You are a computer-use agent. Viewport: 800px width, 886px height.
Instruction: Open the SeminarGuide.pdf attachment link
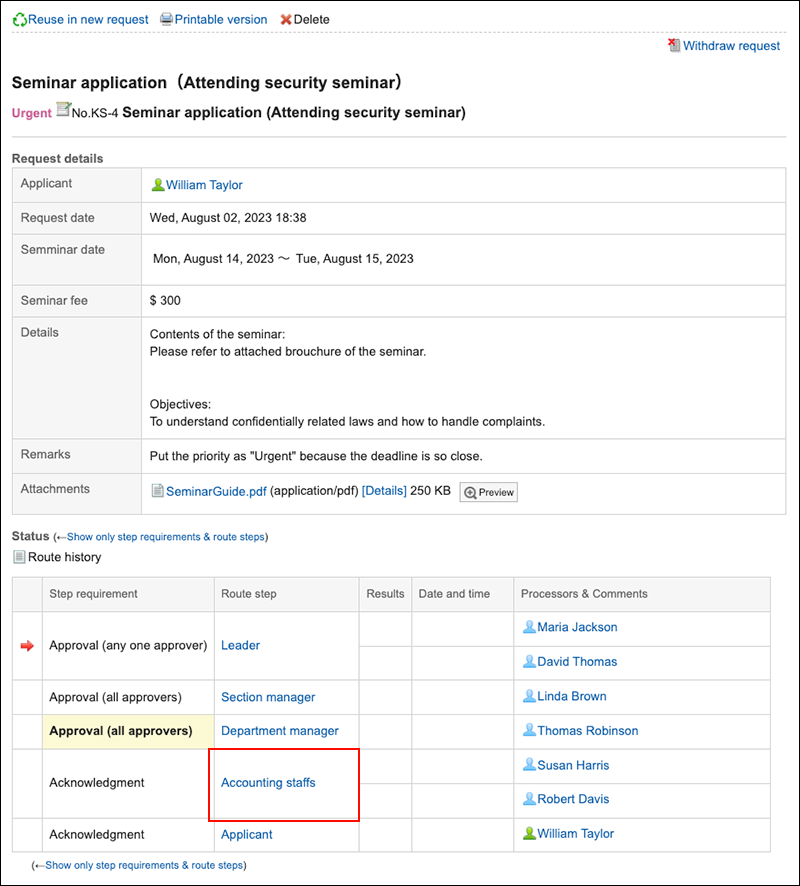point(216,491)
